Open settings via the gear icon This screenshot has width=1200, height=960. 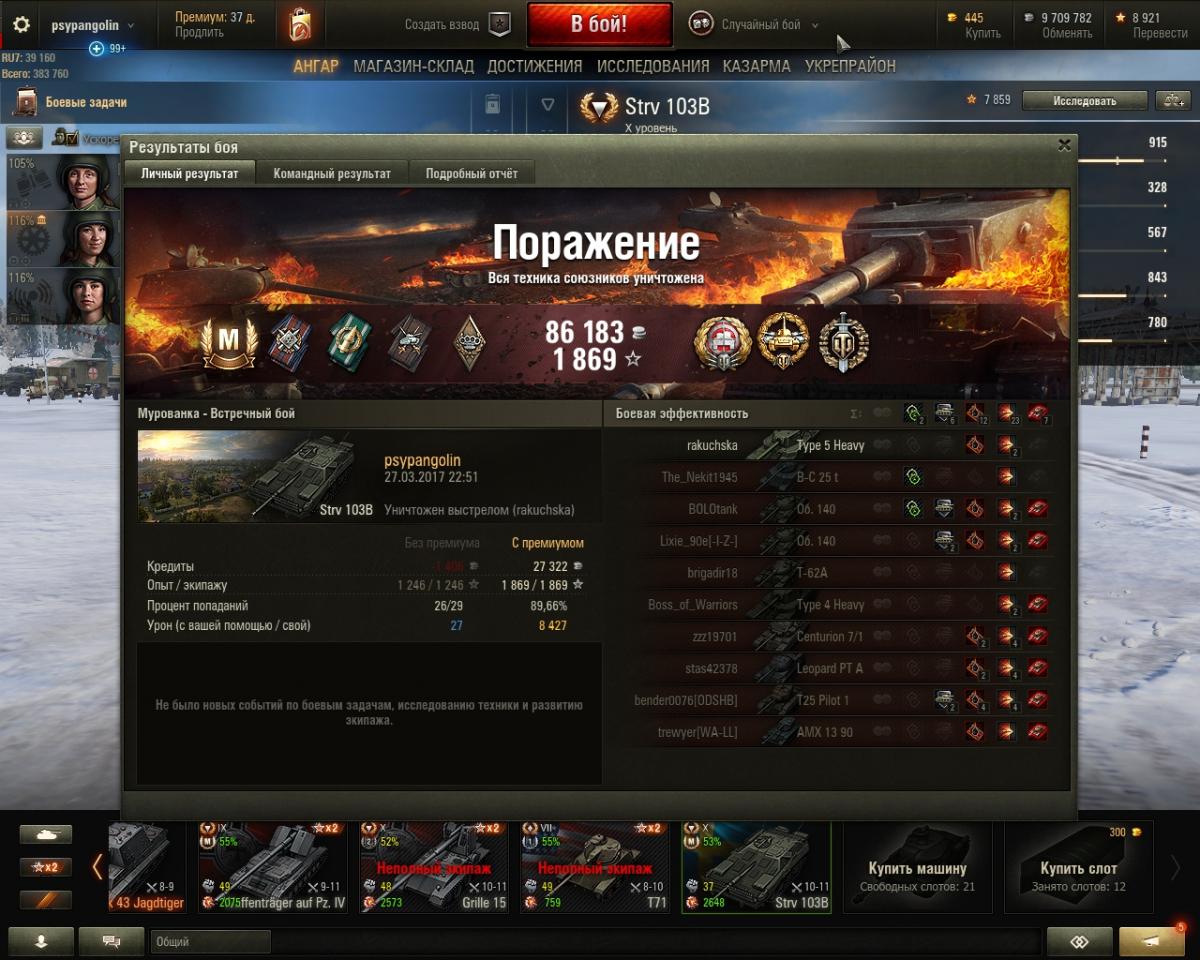click(21, 25)
